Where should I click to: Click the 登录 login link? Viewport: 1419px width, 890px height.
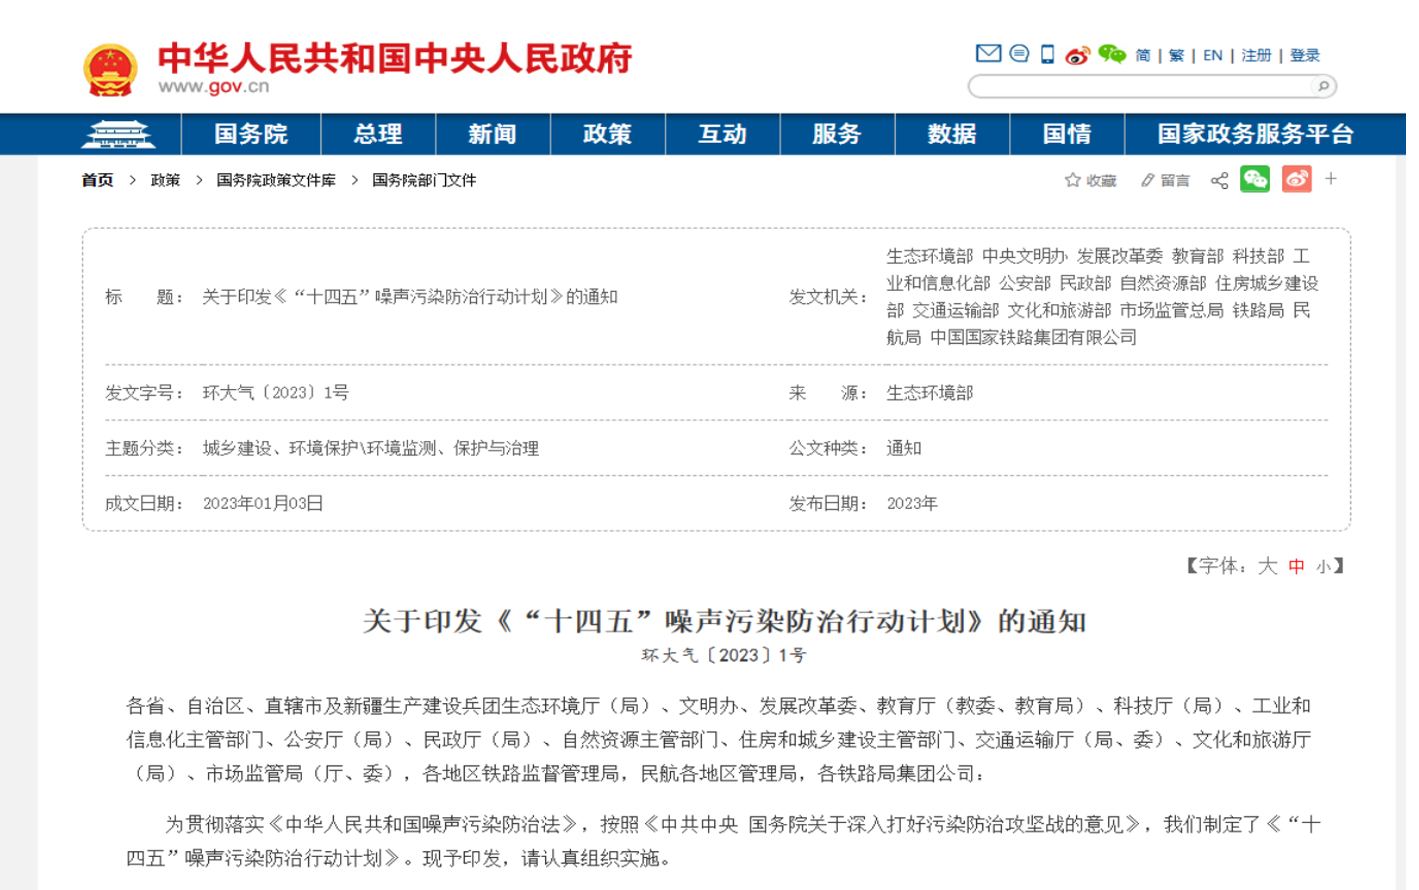[1304, 56]
